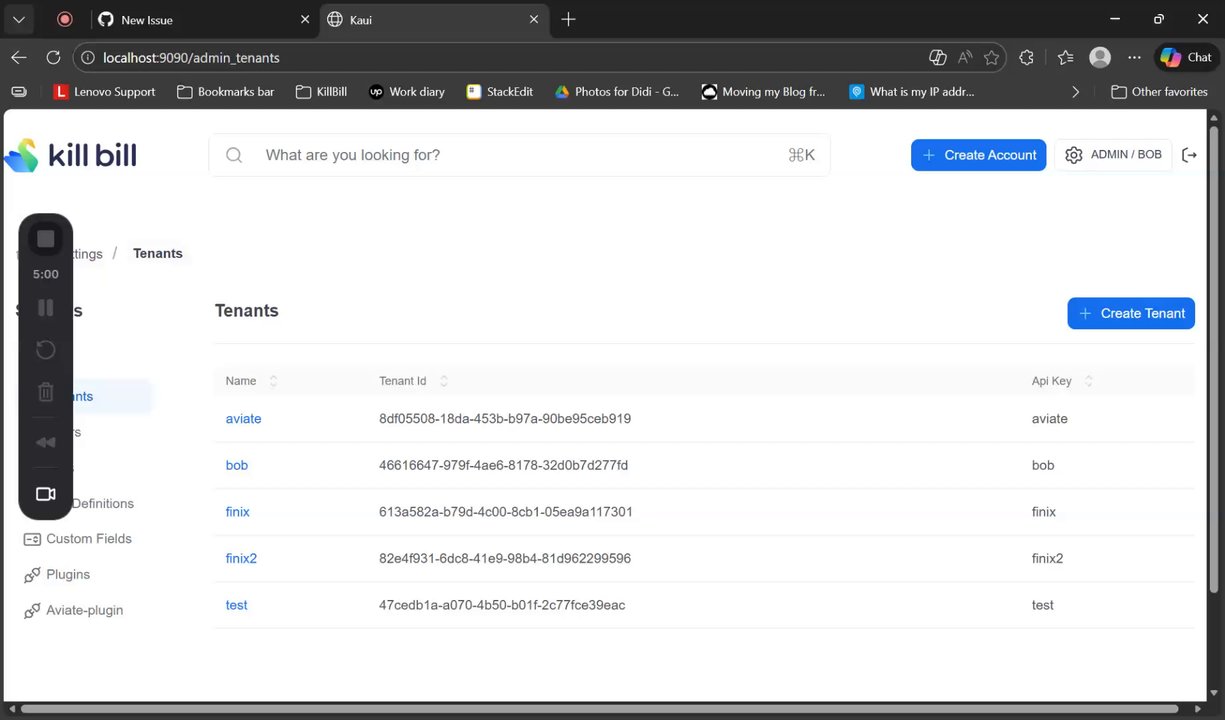Open the Copilot Chat sidebar
Viewport: 1225px width, 720px height.
[x=1186, y=58]
